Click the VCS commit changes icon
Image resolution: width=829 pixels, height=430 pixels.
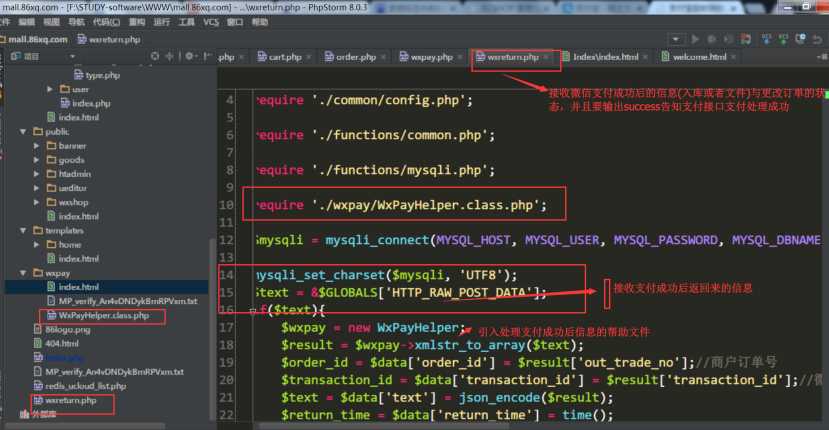tap(783, 39)
